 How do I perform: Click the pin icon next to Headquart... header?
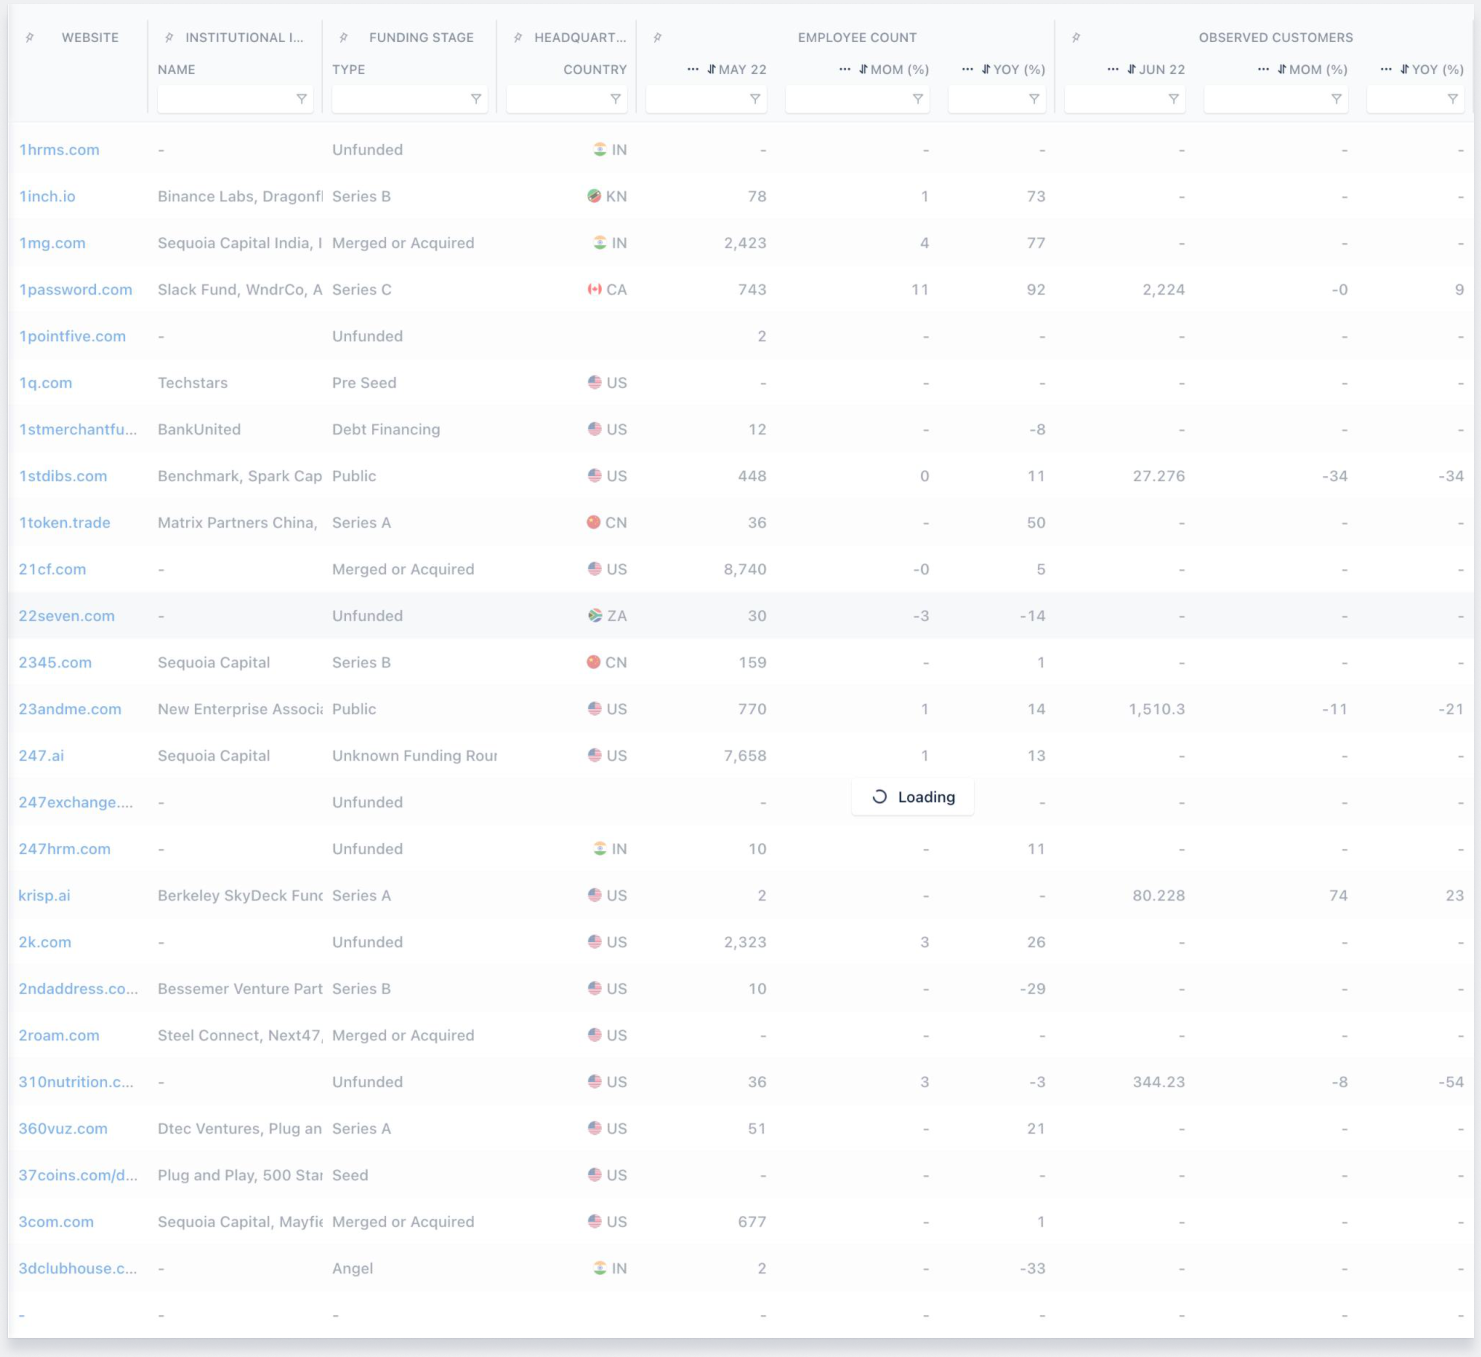tap(518, 38)
